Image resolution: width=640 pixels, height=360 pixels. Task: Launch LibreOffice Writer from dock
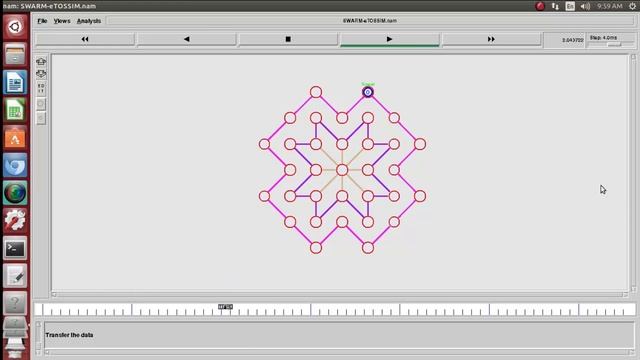click(15, 82)
